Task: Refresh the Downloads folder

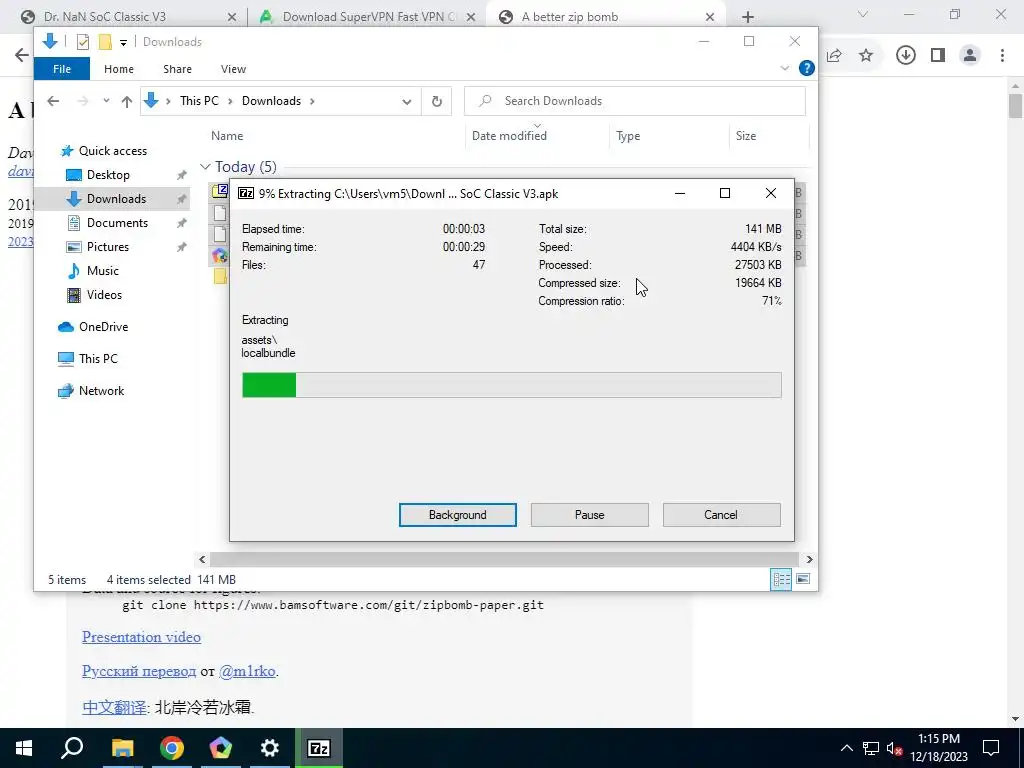Action: coord(436,101)
